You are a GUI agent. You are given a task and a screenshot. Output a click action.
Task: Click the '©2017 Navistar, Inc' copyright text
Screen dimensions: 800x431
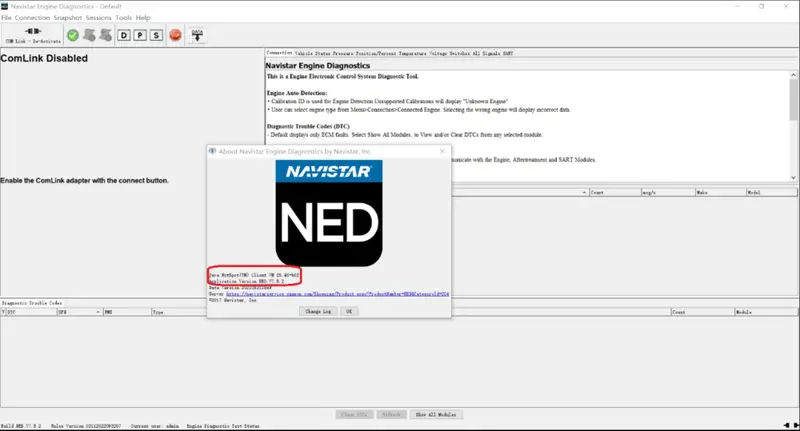pyautogui.click(x=233, y=300)
